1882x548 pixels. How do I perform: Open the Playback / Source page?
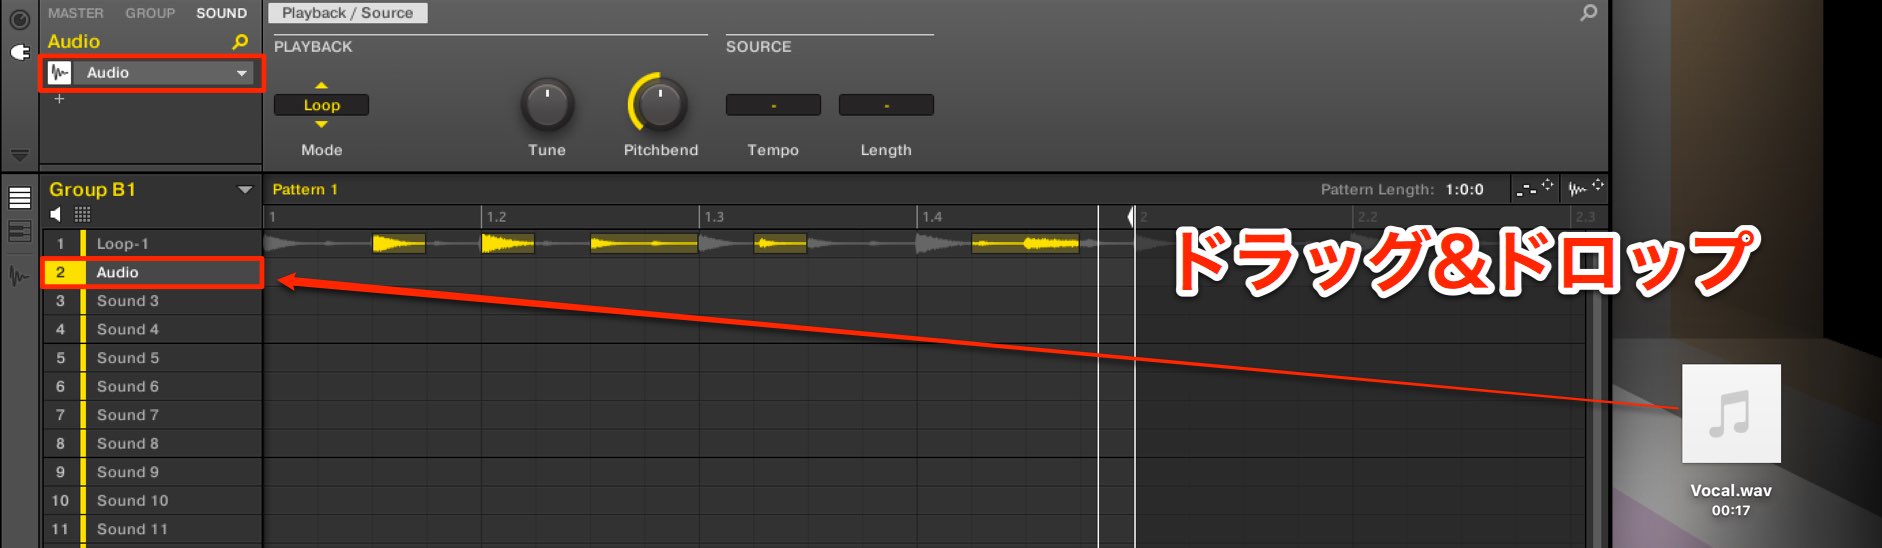pyautogui.click(x=347, y=13)
